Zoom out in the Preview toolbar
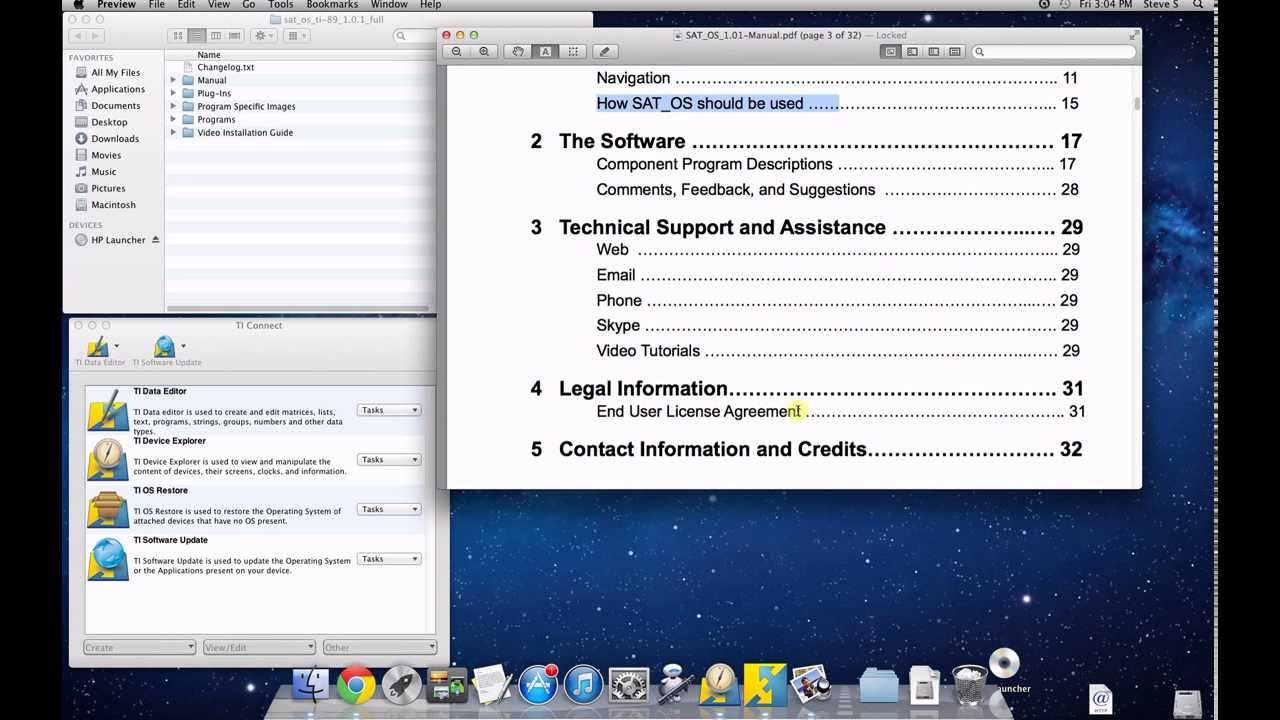Viewport: 1280px width, 720px height. pyautogui.click(x=457, y=52)
